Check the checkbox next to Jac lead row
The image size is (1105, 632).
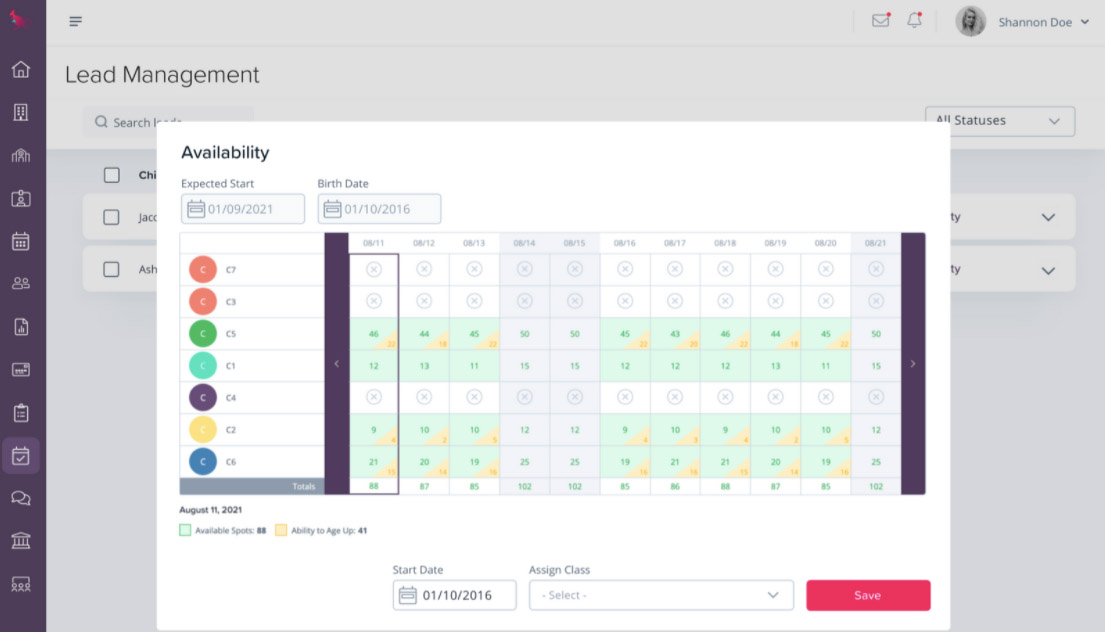(111, 216)
